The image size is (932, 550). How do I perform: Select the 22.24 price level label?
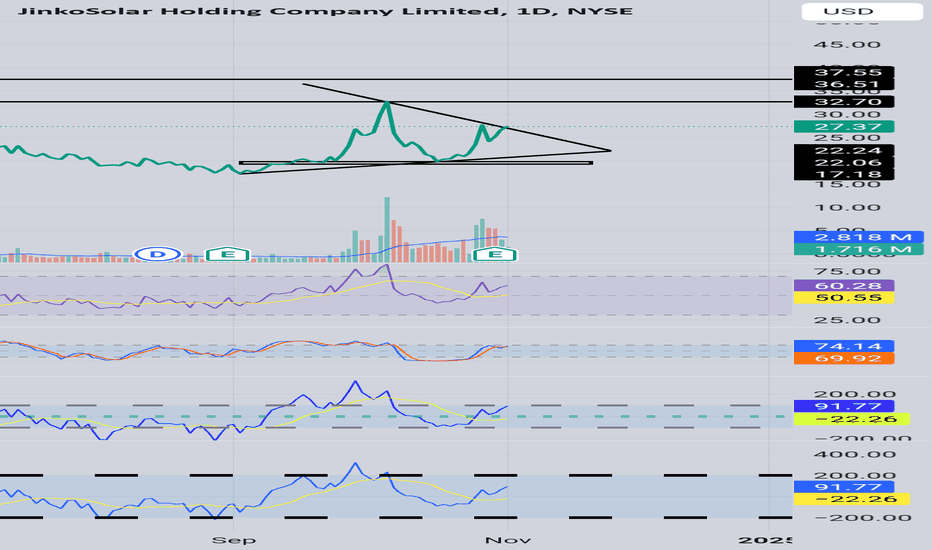tap(843, 150)
